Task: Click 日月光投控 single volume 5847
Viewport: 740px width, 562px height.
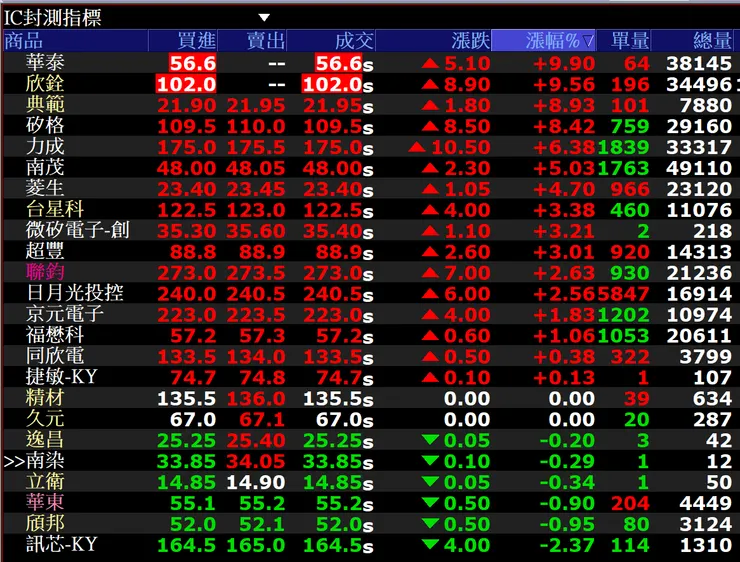Action: point(623,294)
